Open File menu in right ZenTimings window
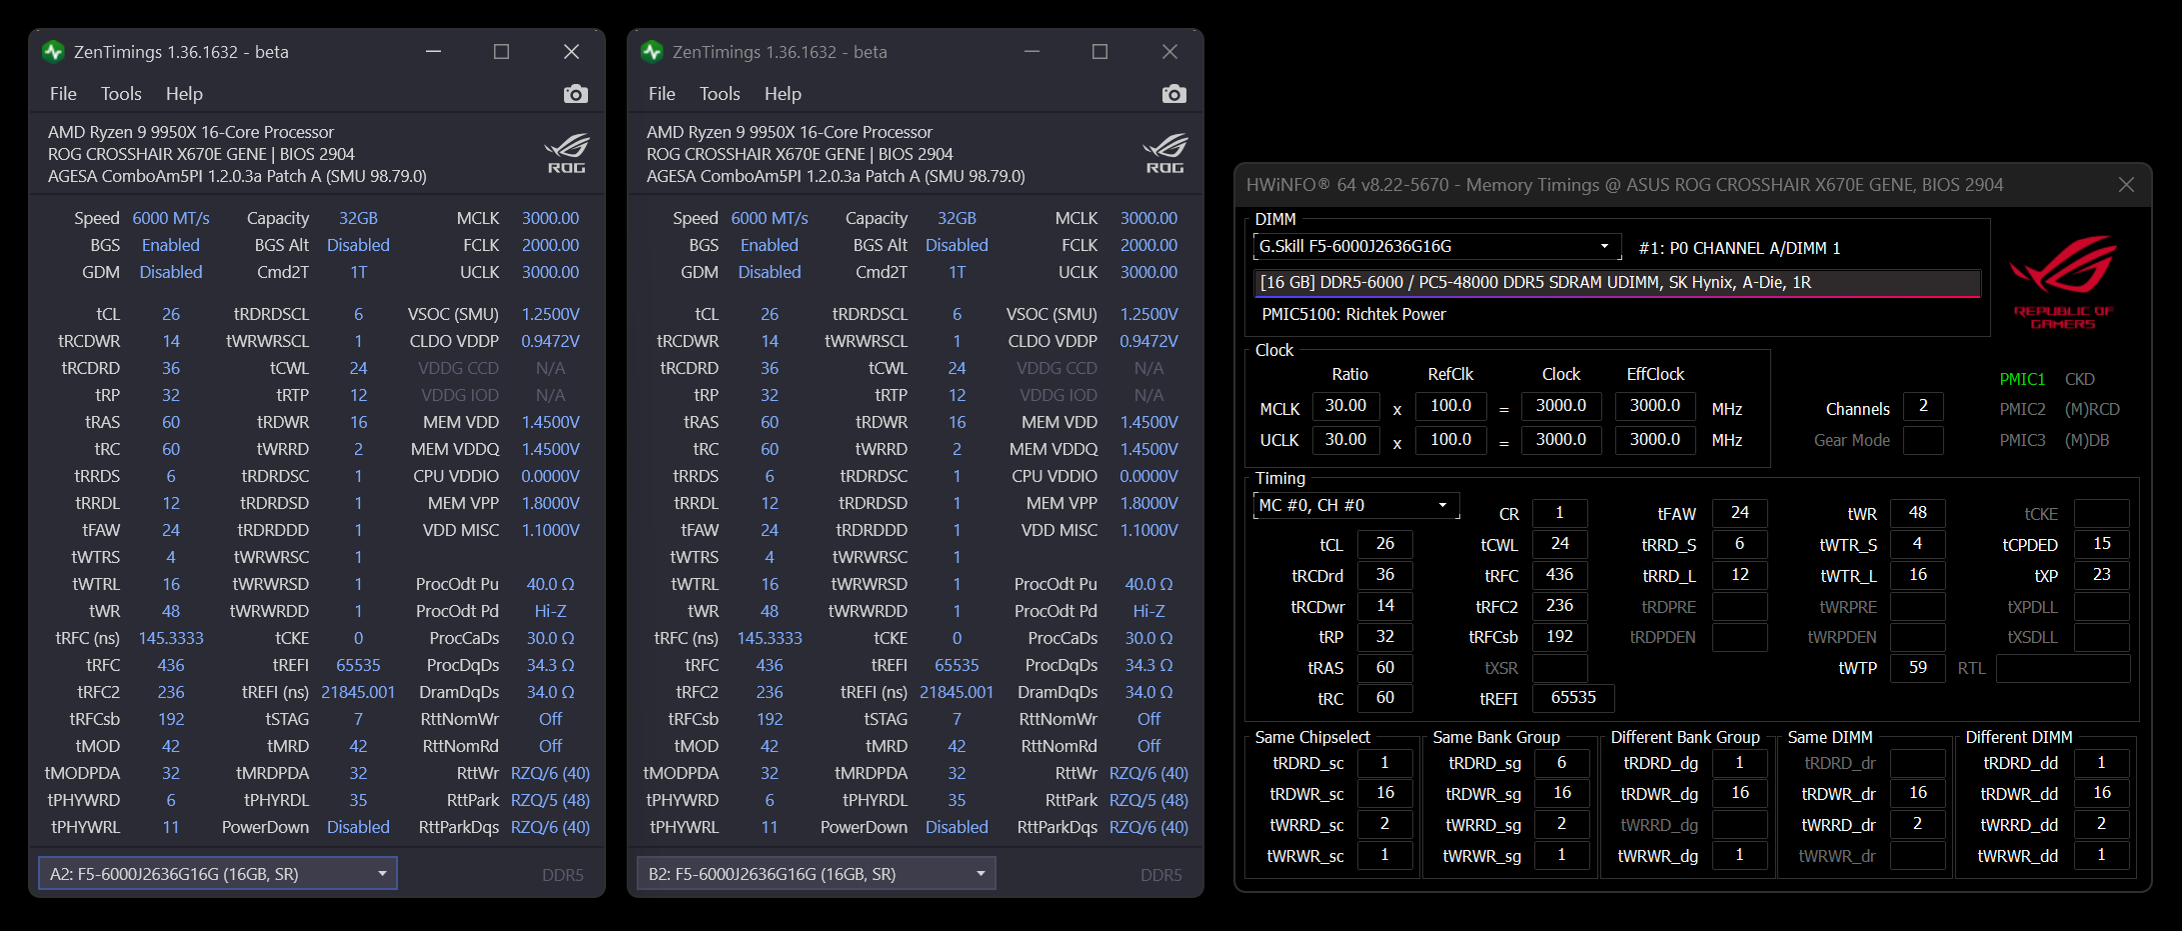 (x=662, y=94)
